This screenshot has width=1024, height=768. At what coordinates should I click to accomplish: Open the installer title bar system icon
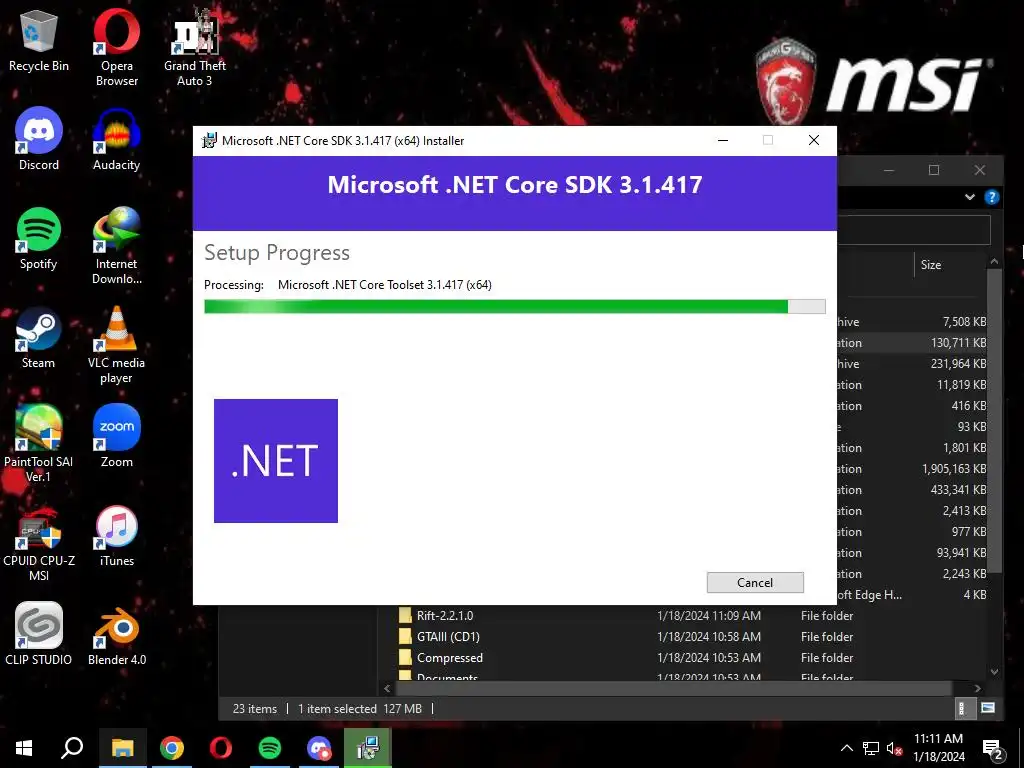209,140
